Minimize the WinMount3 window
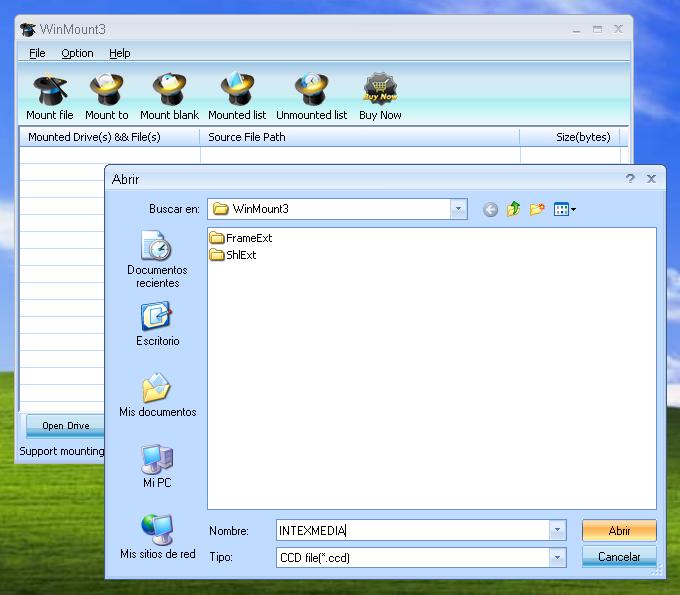The width and height of the screenshot is (680, 595). [x=576, y=29]
